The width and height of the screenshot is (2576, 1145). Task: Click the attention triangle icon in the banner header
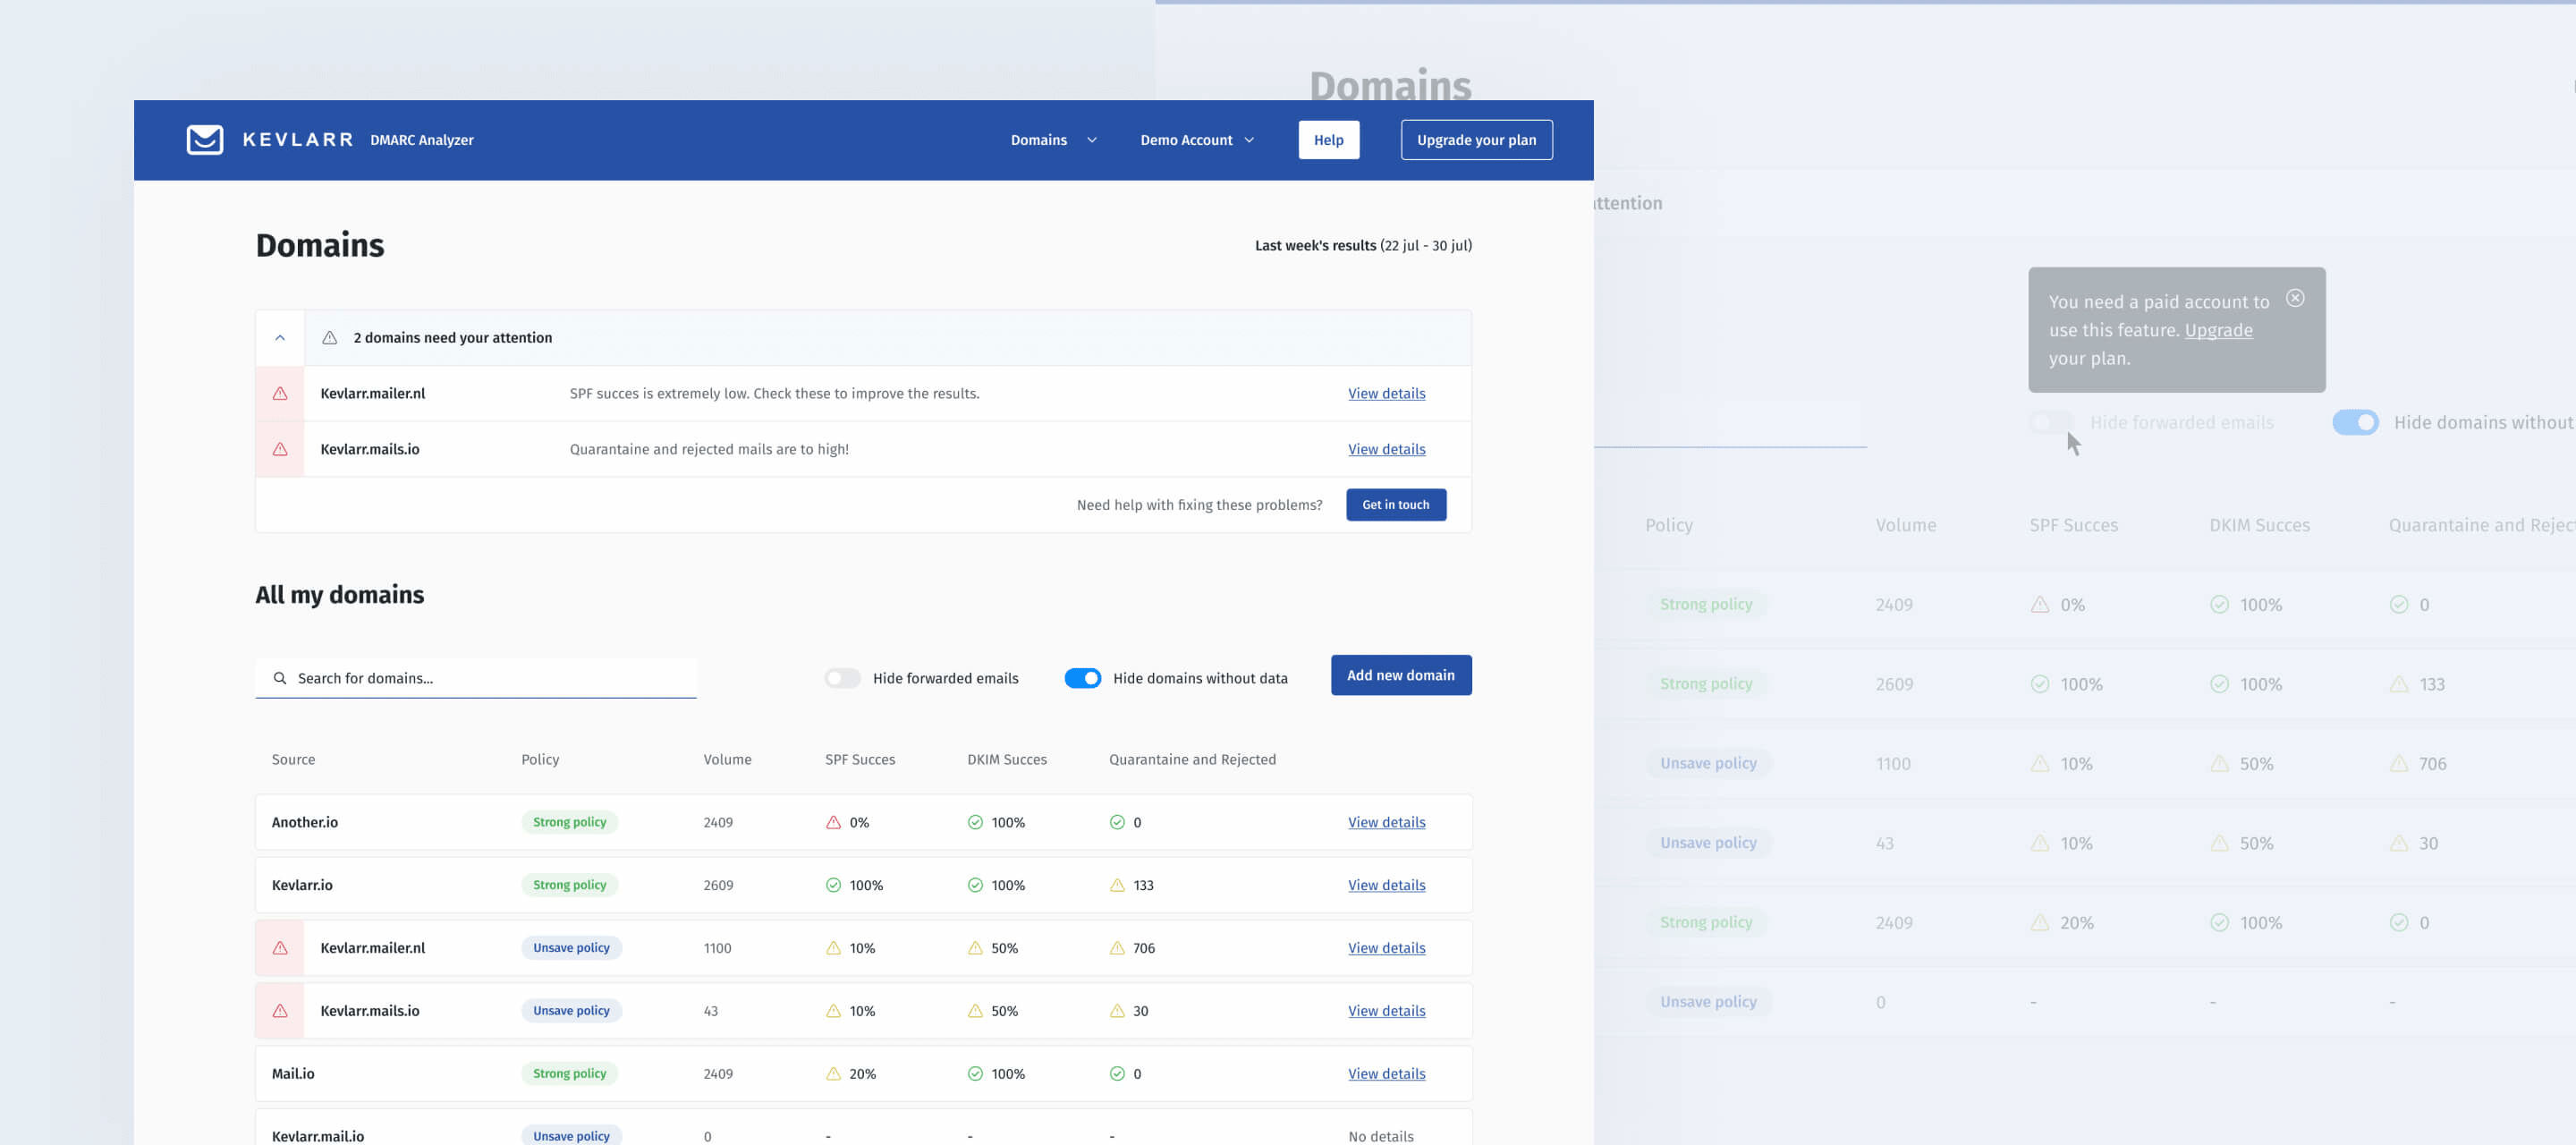(x=329, y=338)
